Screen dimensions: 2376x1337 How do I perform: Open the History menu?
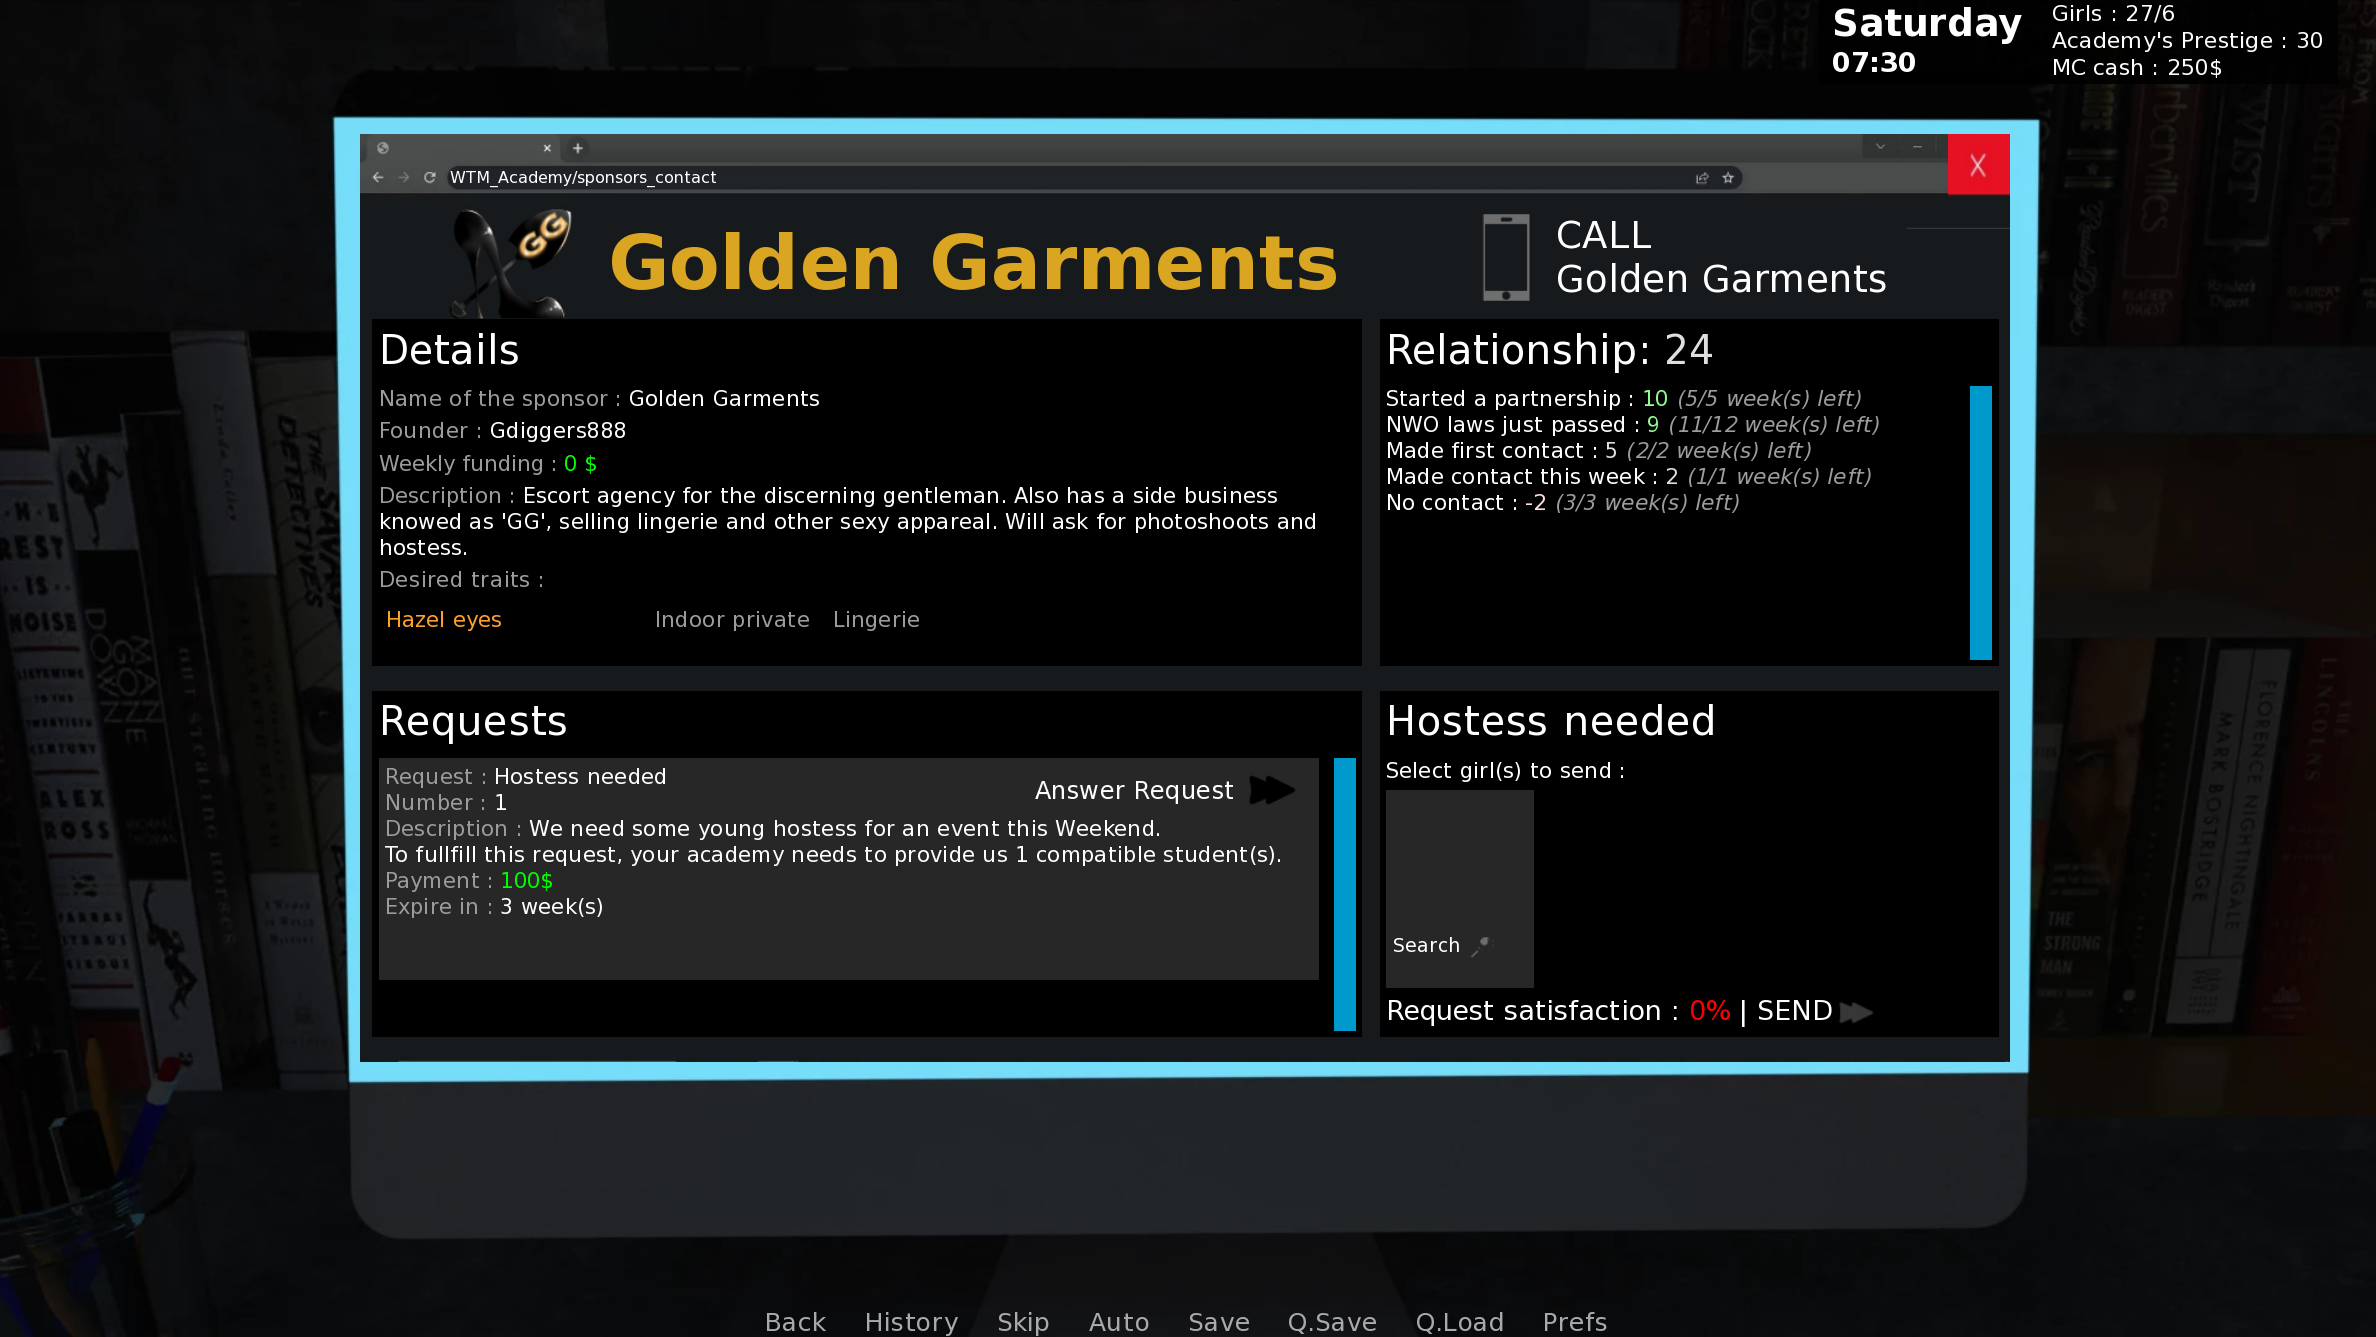[911, 1322]
